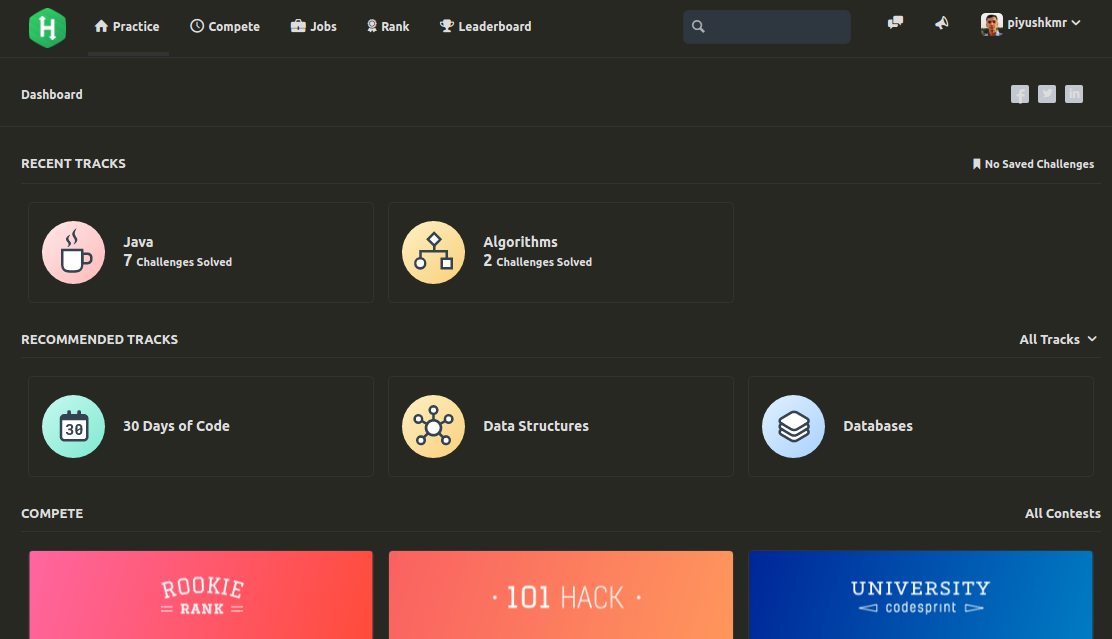Open the chat messages panel
The height and width of the screenshot is (639, 1112).
point(894,22)
